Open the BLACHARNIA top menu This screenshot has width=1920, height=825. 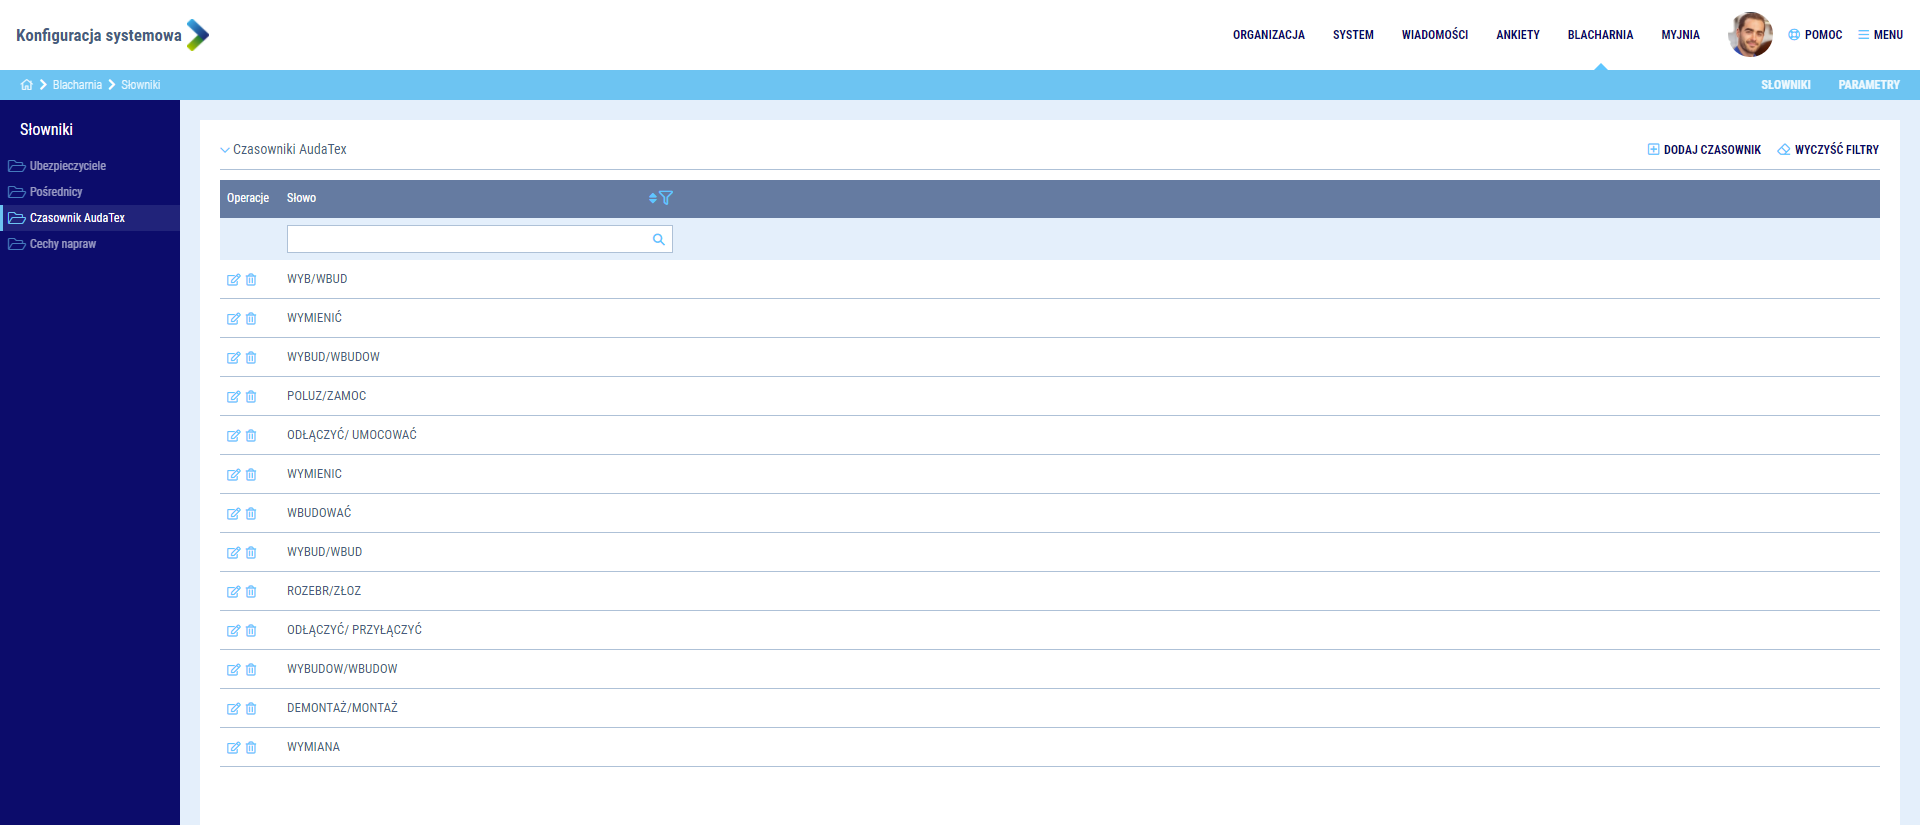tap(1600, 35)
